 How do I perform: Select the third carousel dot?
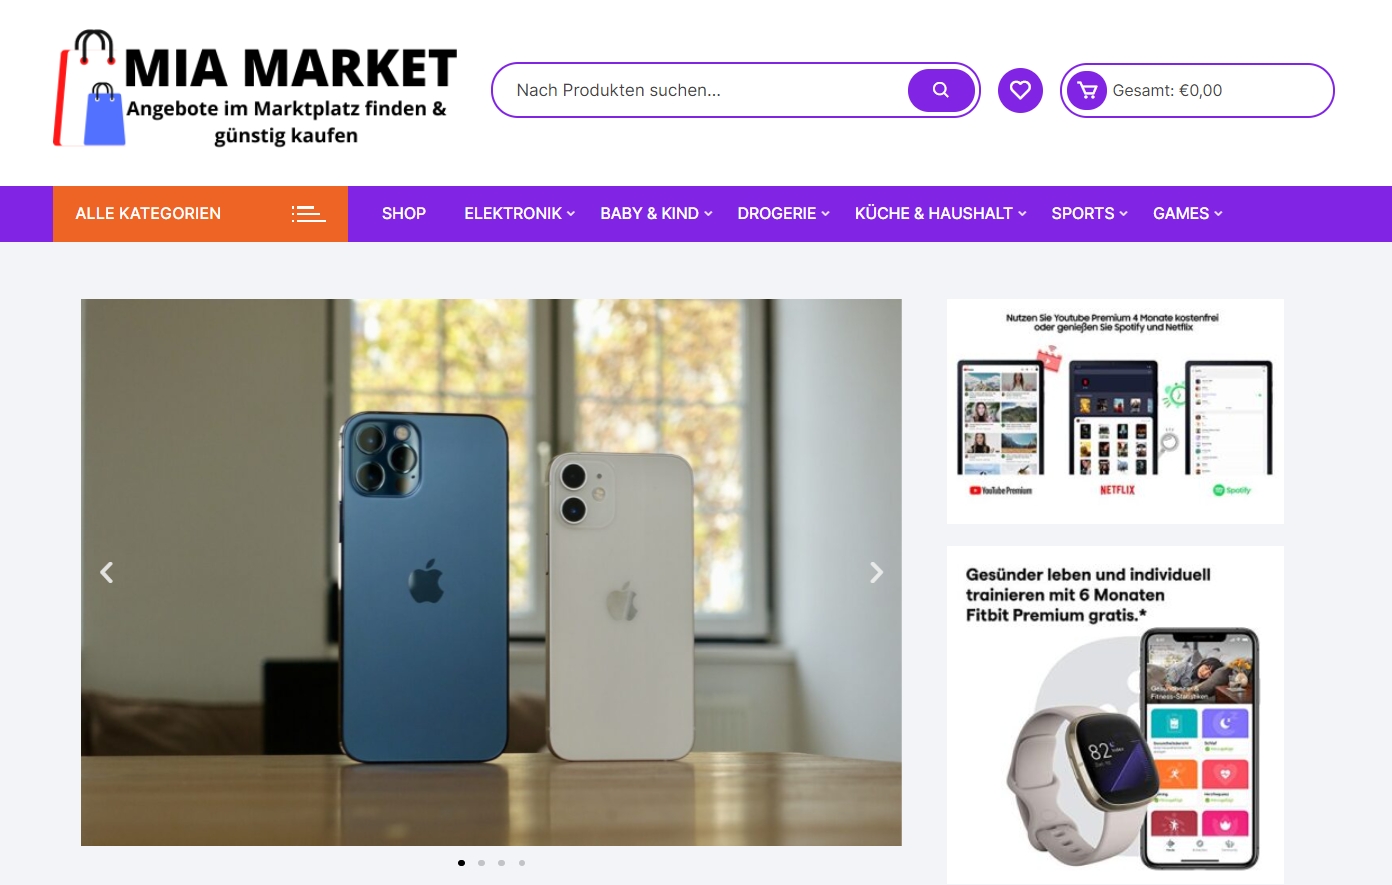pos(501,862)
